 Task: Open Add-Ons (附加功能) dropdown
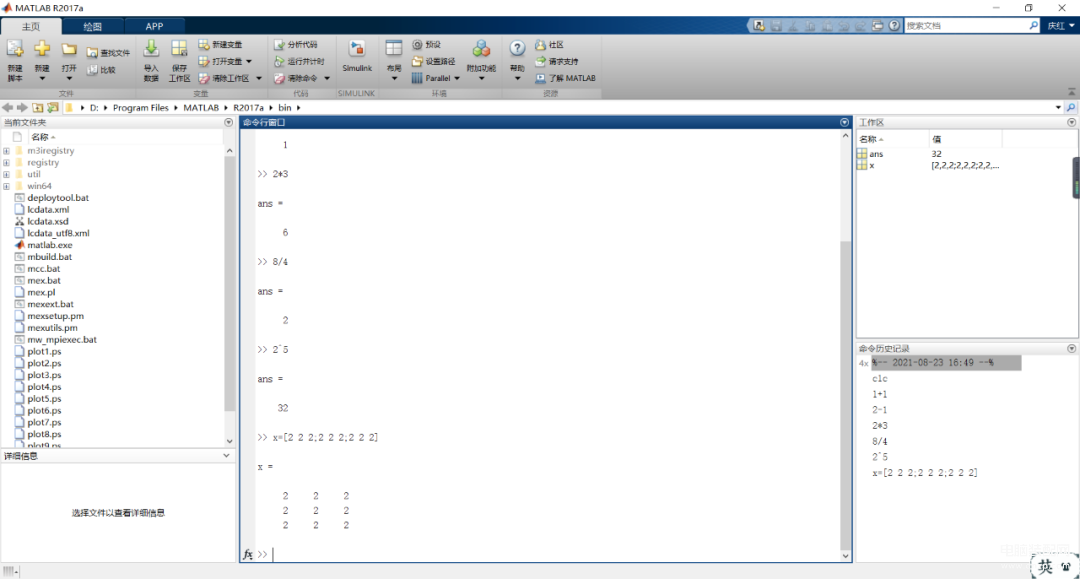(x=481, y=78)
